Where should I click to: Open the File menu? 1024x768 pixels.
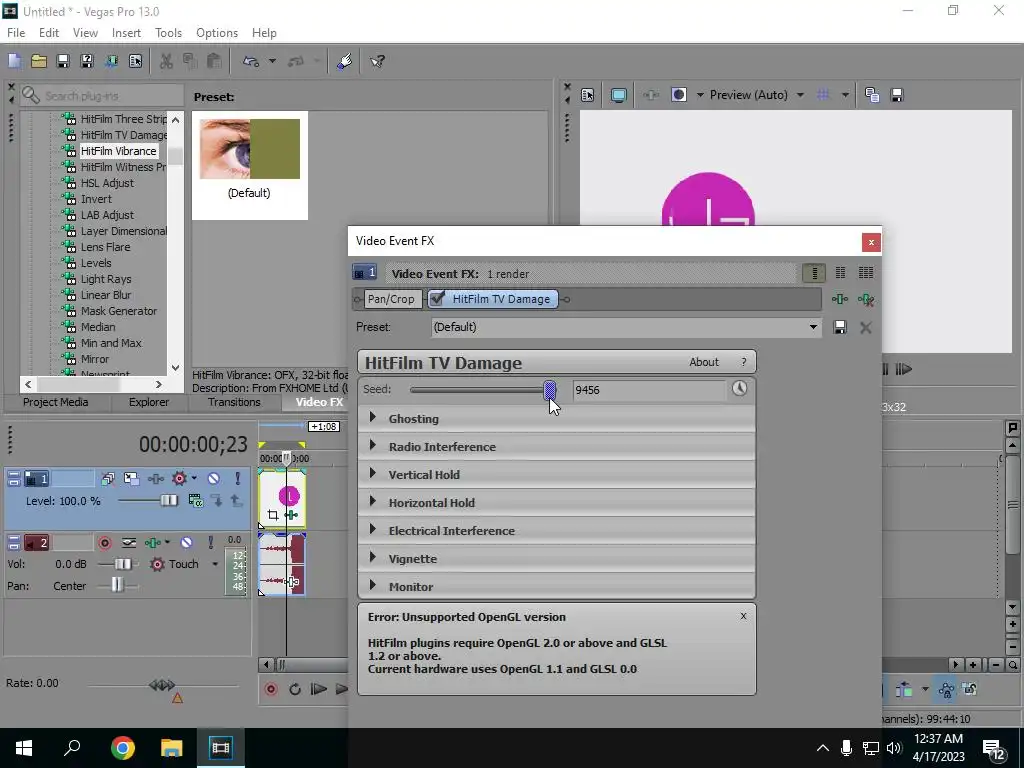pos(16,33)
